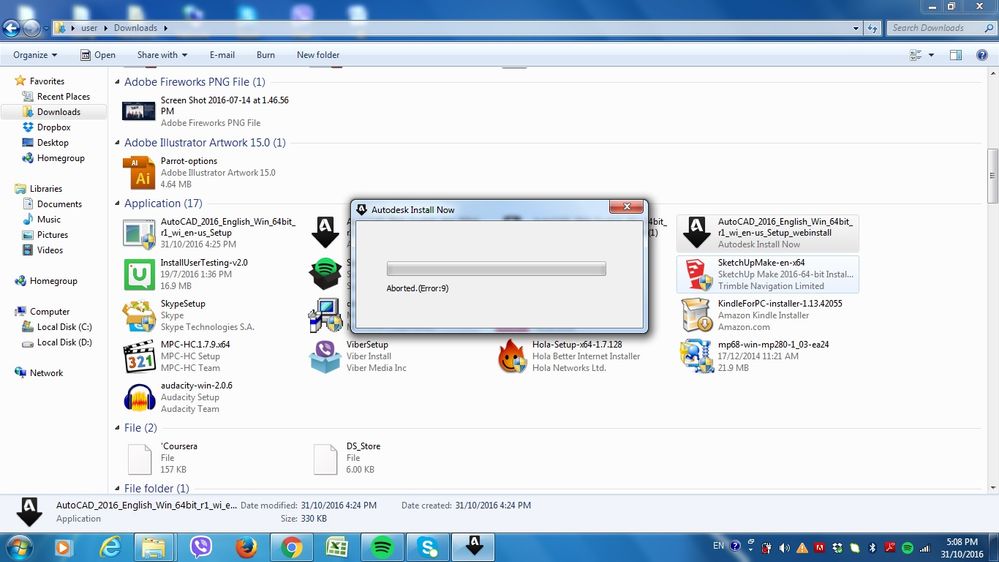The height and width of the screenshot is (562, 999).
Task: Select the SketchUpMake-en-x64 icon
Action: pyautogui.click(x=696, y=275)
